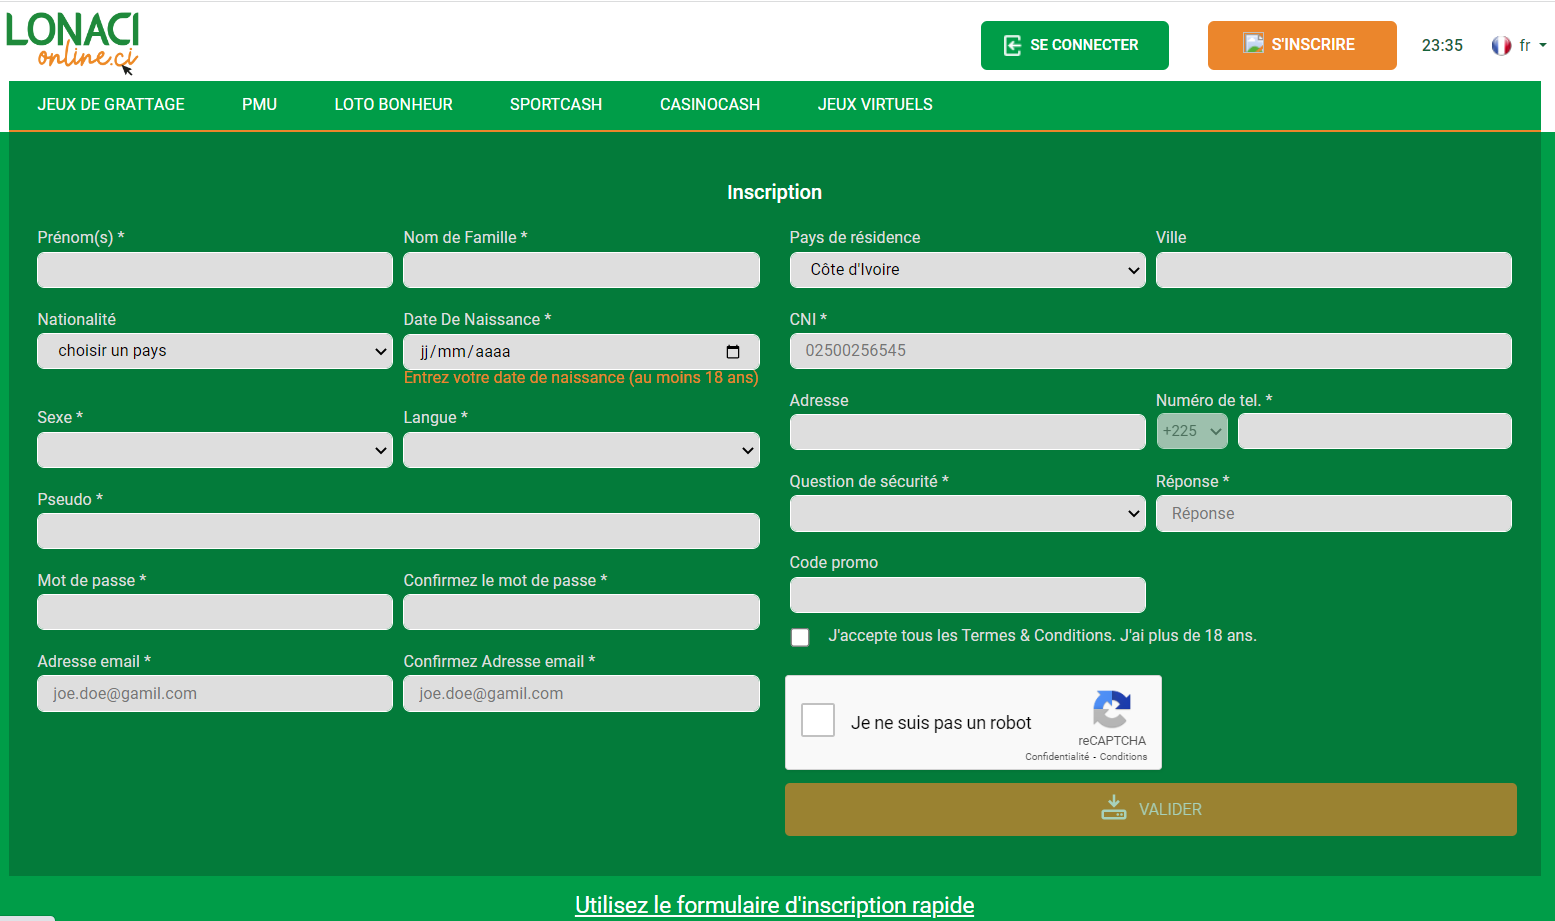This screenshot has height=921, width=1555.
Task: Focus the Code promo input field
Action: coord(967,595)
